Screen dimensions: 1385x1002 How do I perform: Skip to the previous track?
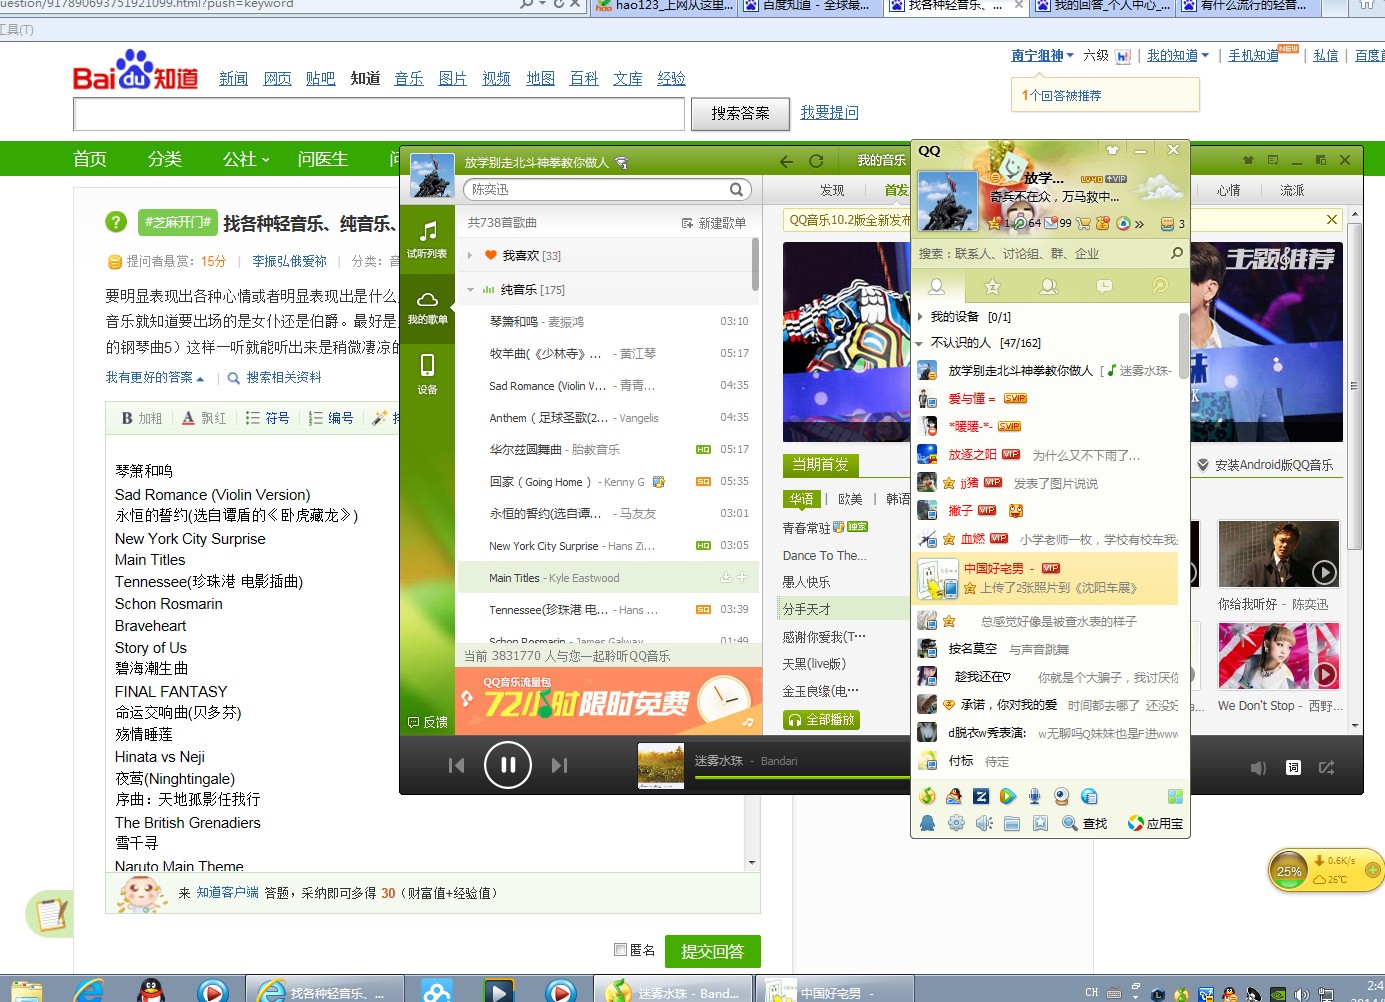click(456, 765)
